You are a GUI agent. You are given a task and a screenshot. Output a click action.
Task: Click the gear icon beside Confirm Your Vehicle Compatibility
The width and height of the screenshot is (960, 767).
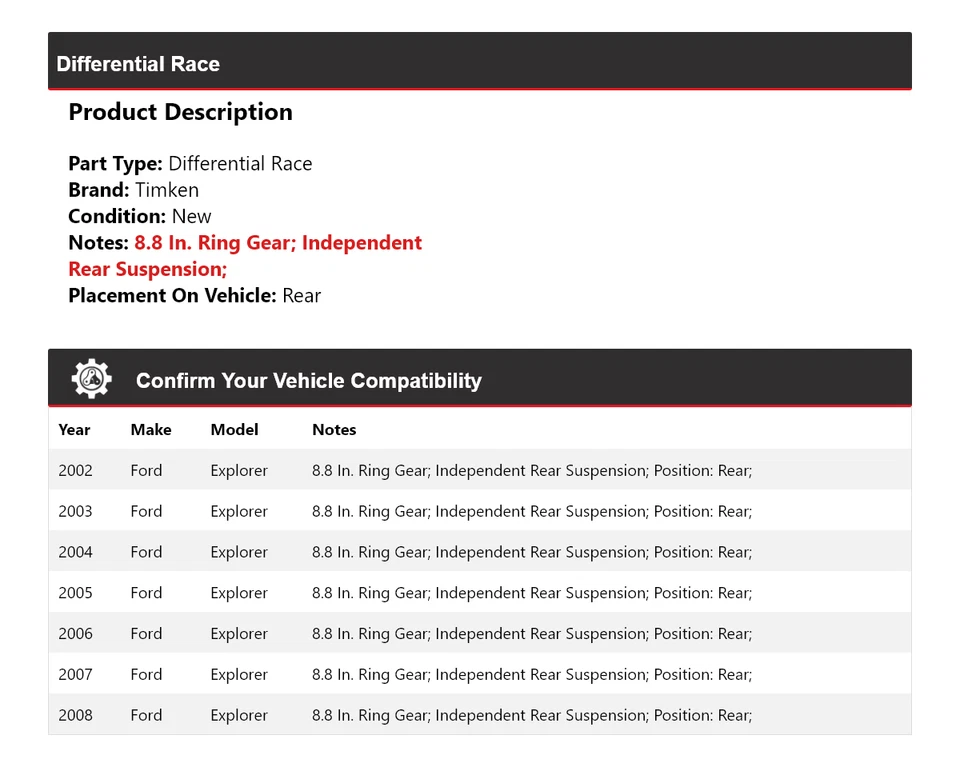(91, 379)
